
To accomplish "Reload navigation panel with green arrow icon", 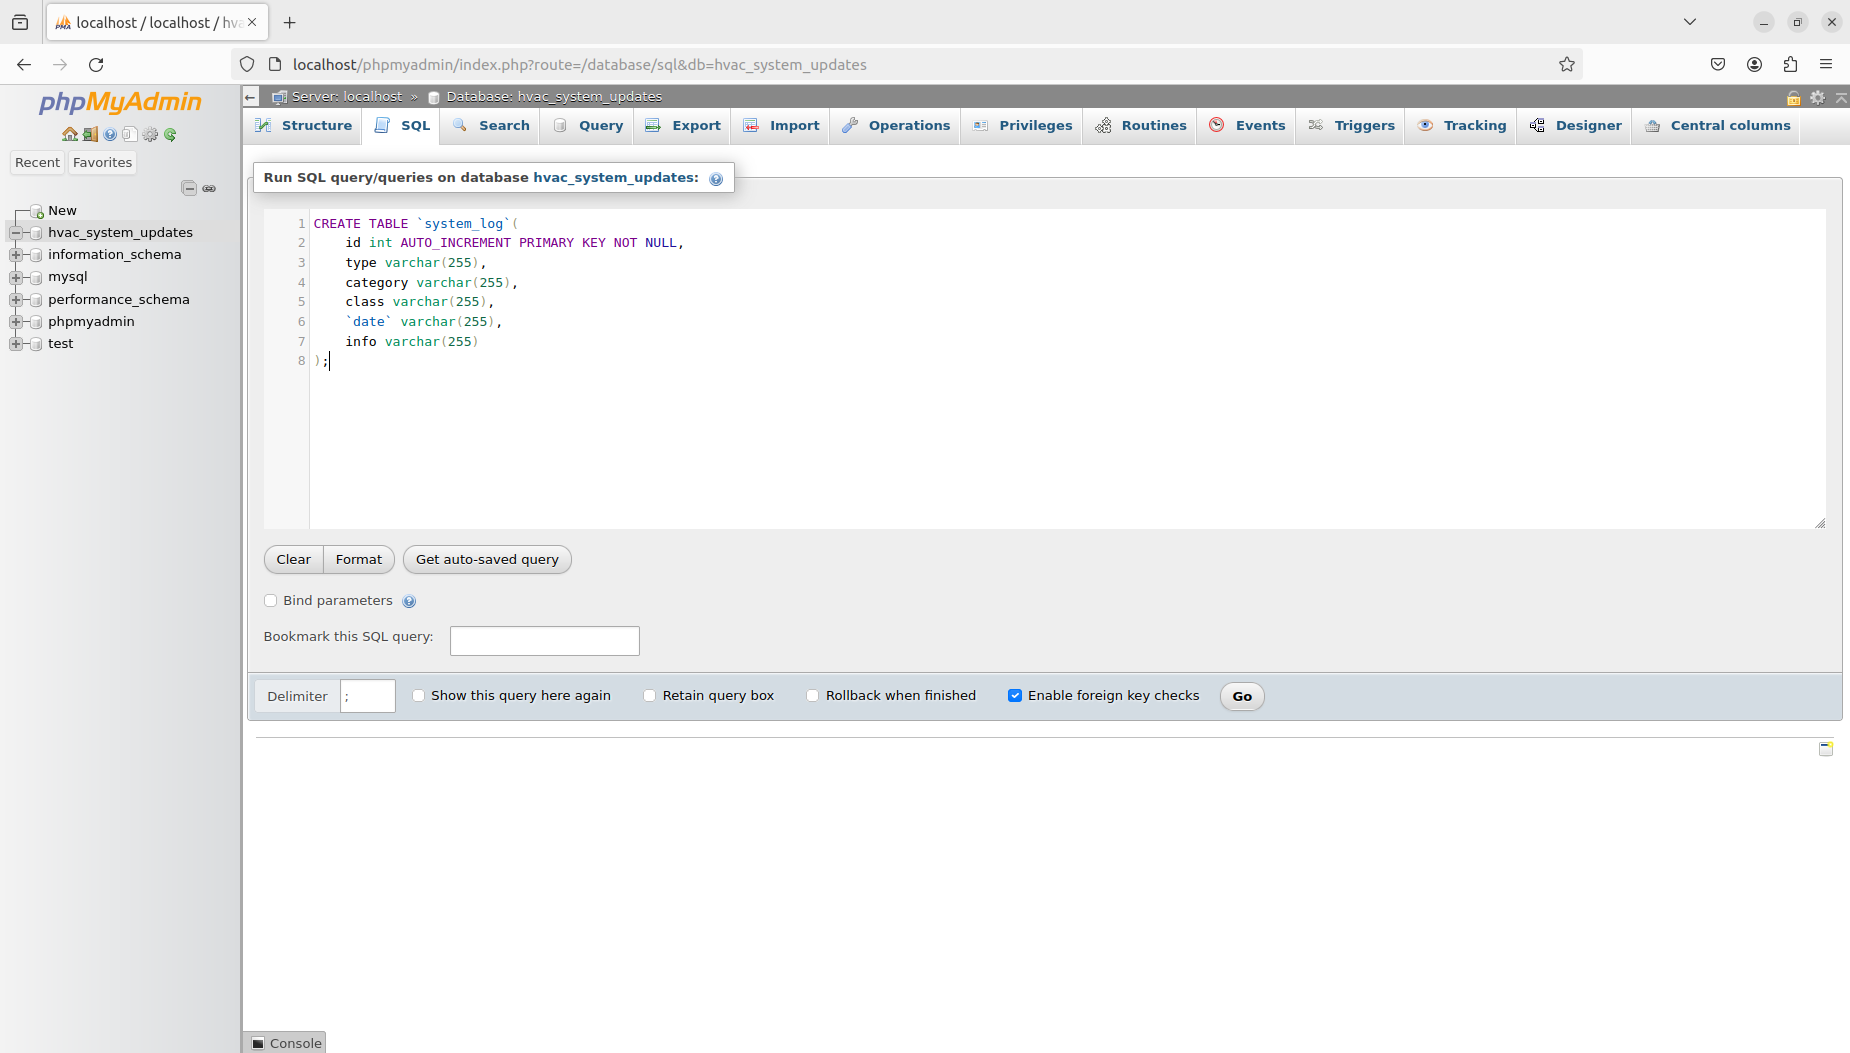I will pos(170,134).
